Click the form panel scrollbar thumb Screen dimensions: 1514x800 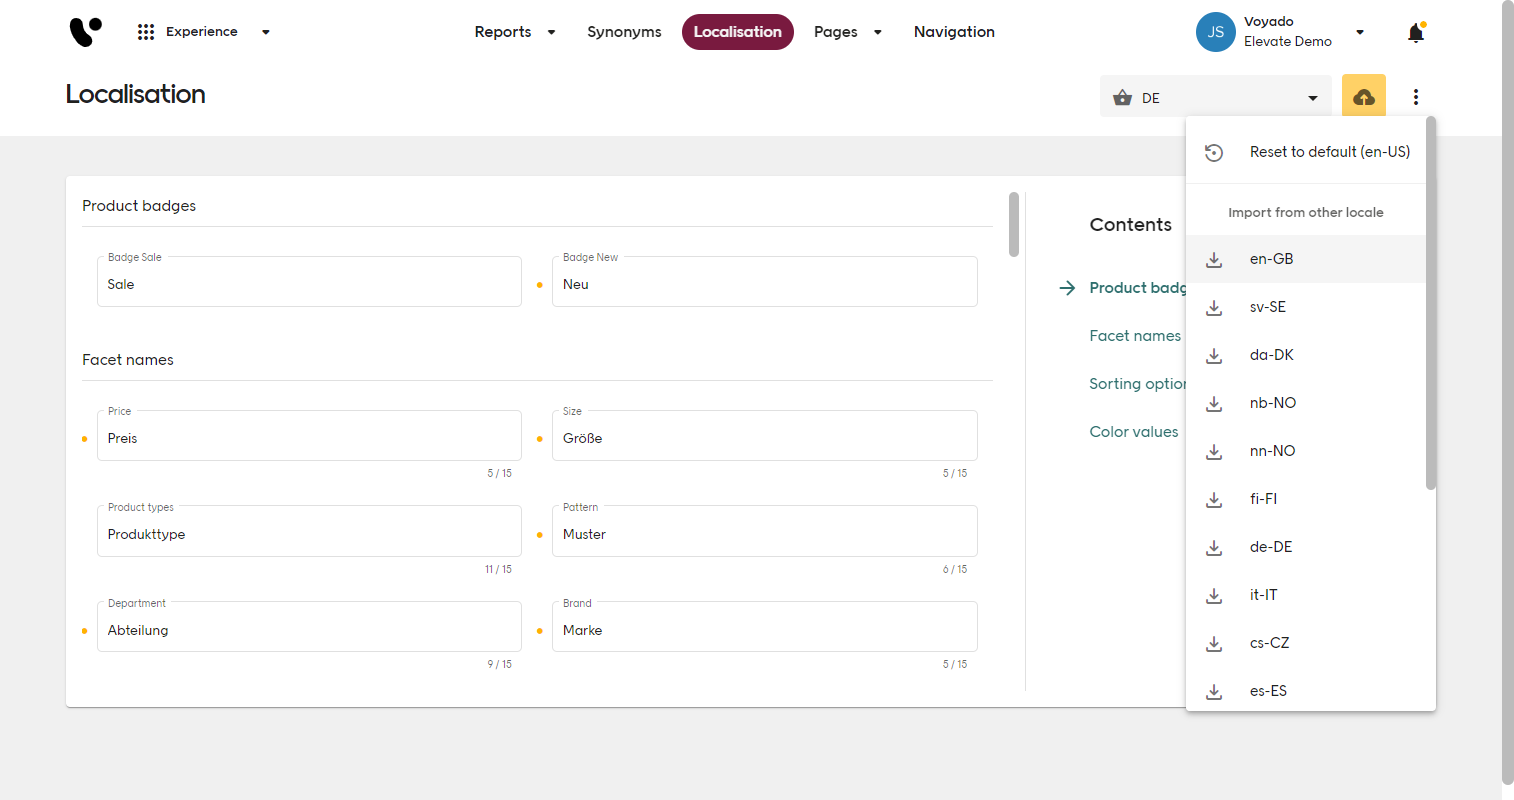(1014, 224)
